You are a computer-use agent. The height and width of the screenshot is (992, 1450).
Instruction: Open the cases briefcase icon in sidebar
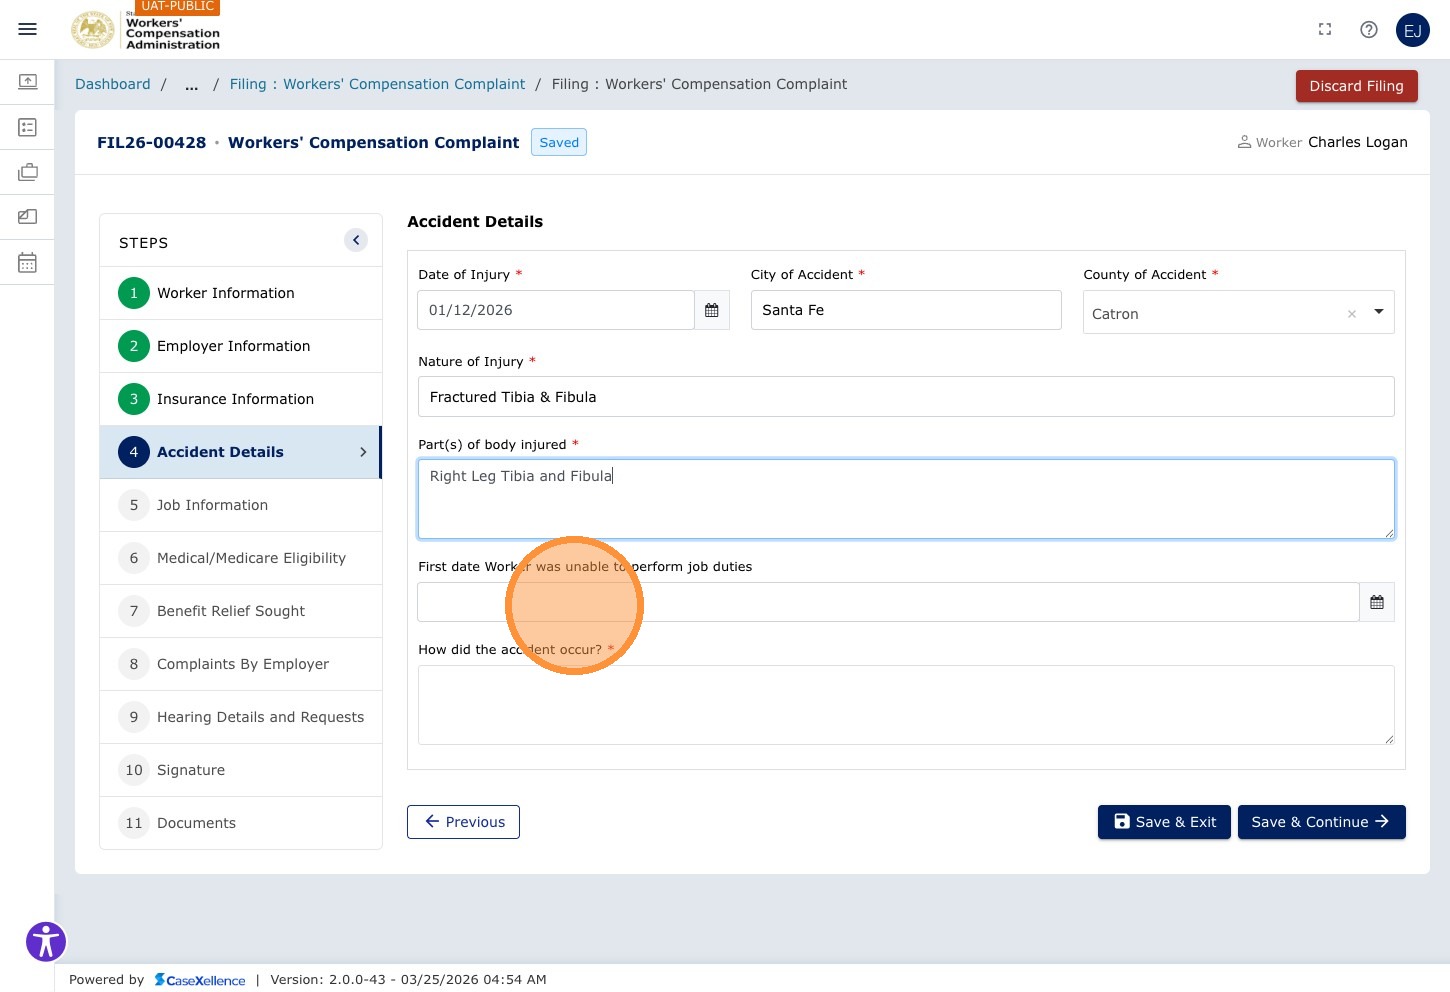pyautogui.click(x=28, y=172)
